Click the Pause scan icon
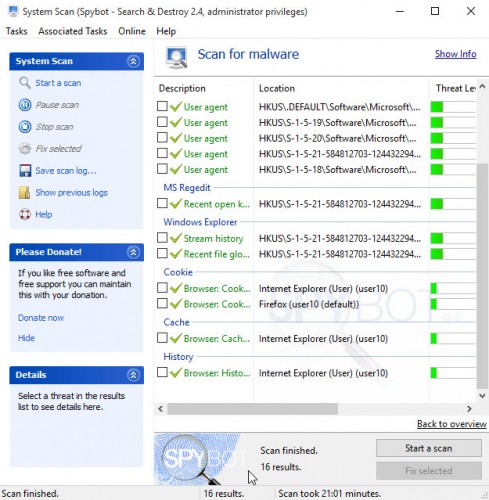This screenshot has height=500, width=489. point(25,105)
